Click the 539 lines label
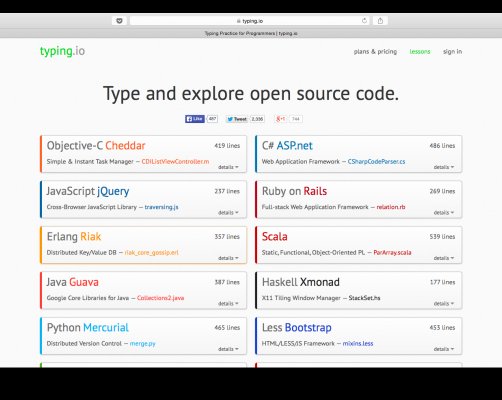Image resolution: width=502 pixels, height=400 pixels. [442, 237]
